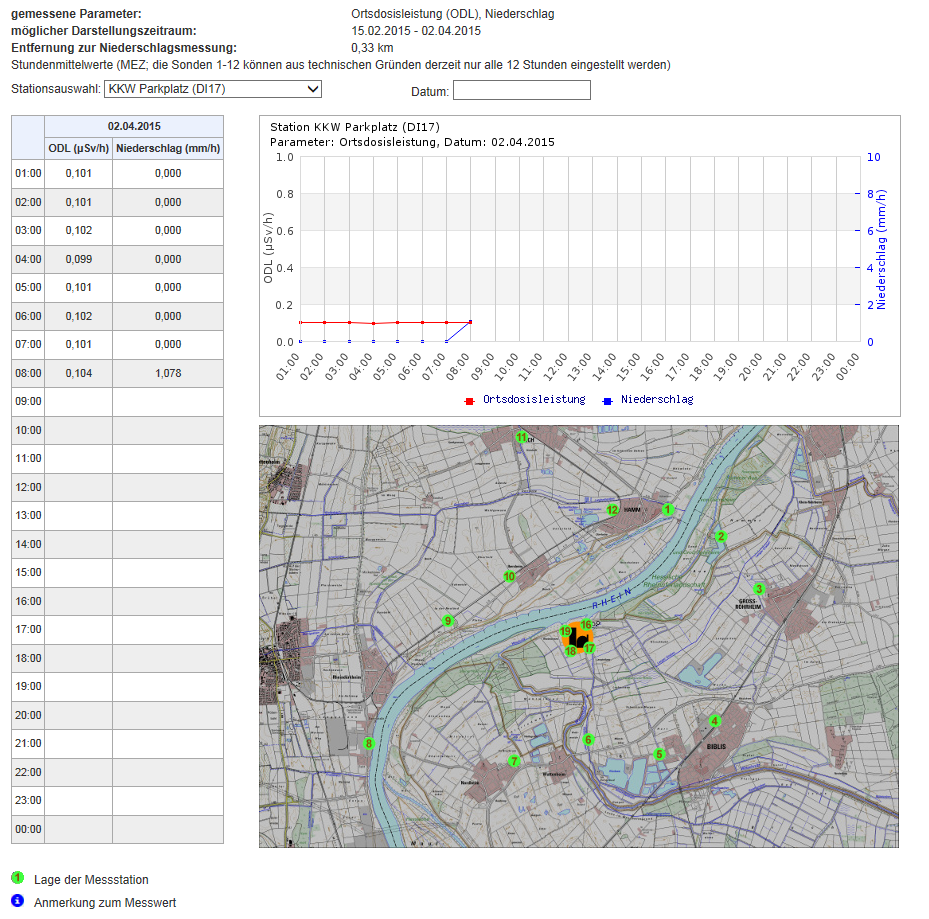Click station marker 4 near Biblis
929x919 pixels.
[714, 721]
